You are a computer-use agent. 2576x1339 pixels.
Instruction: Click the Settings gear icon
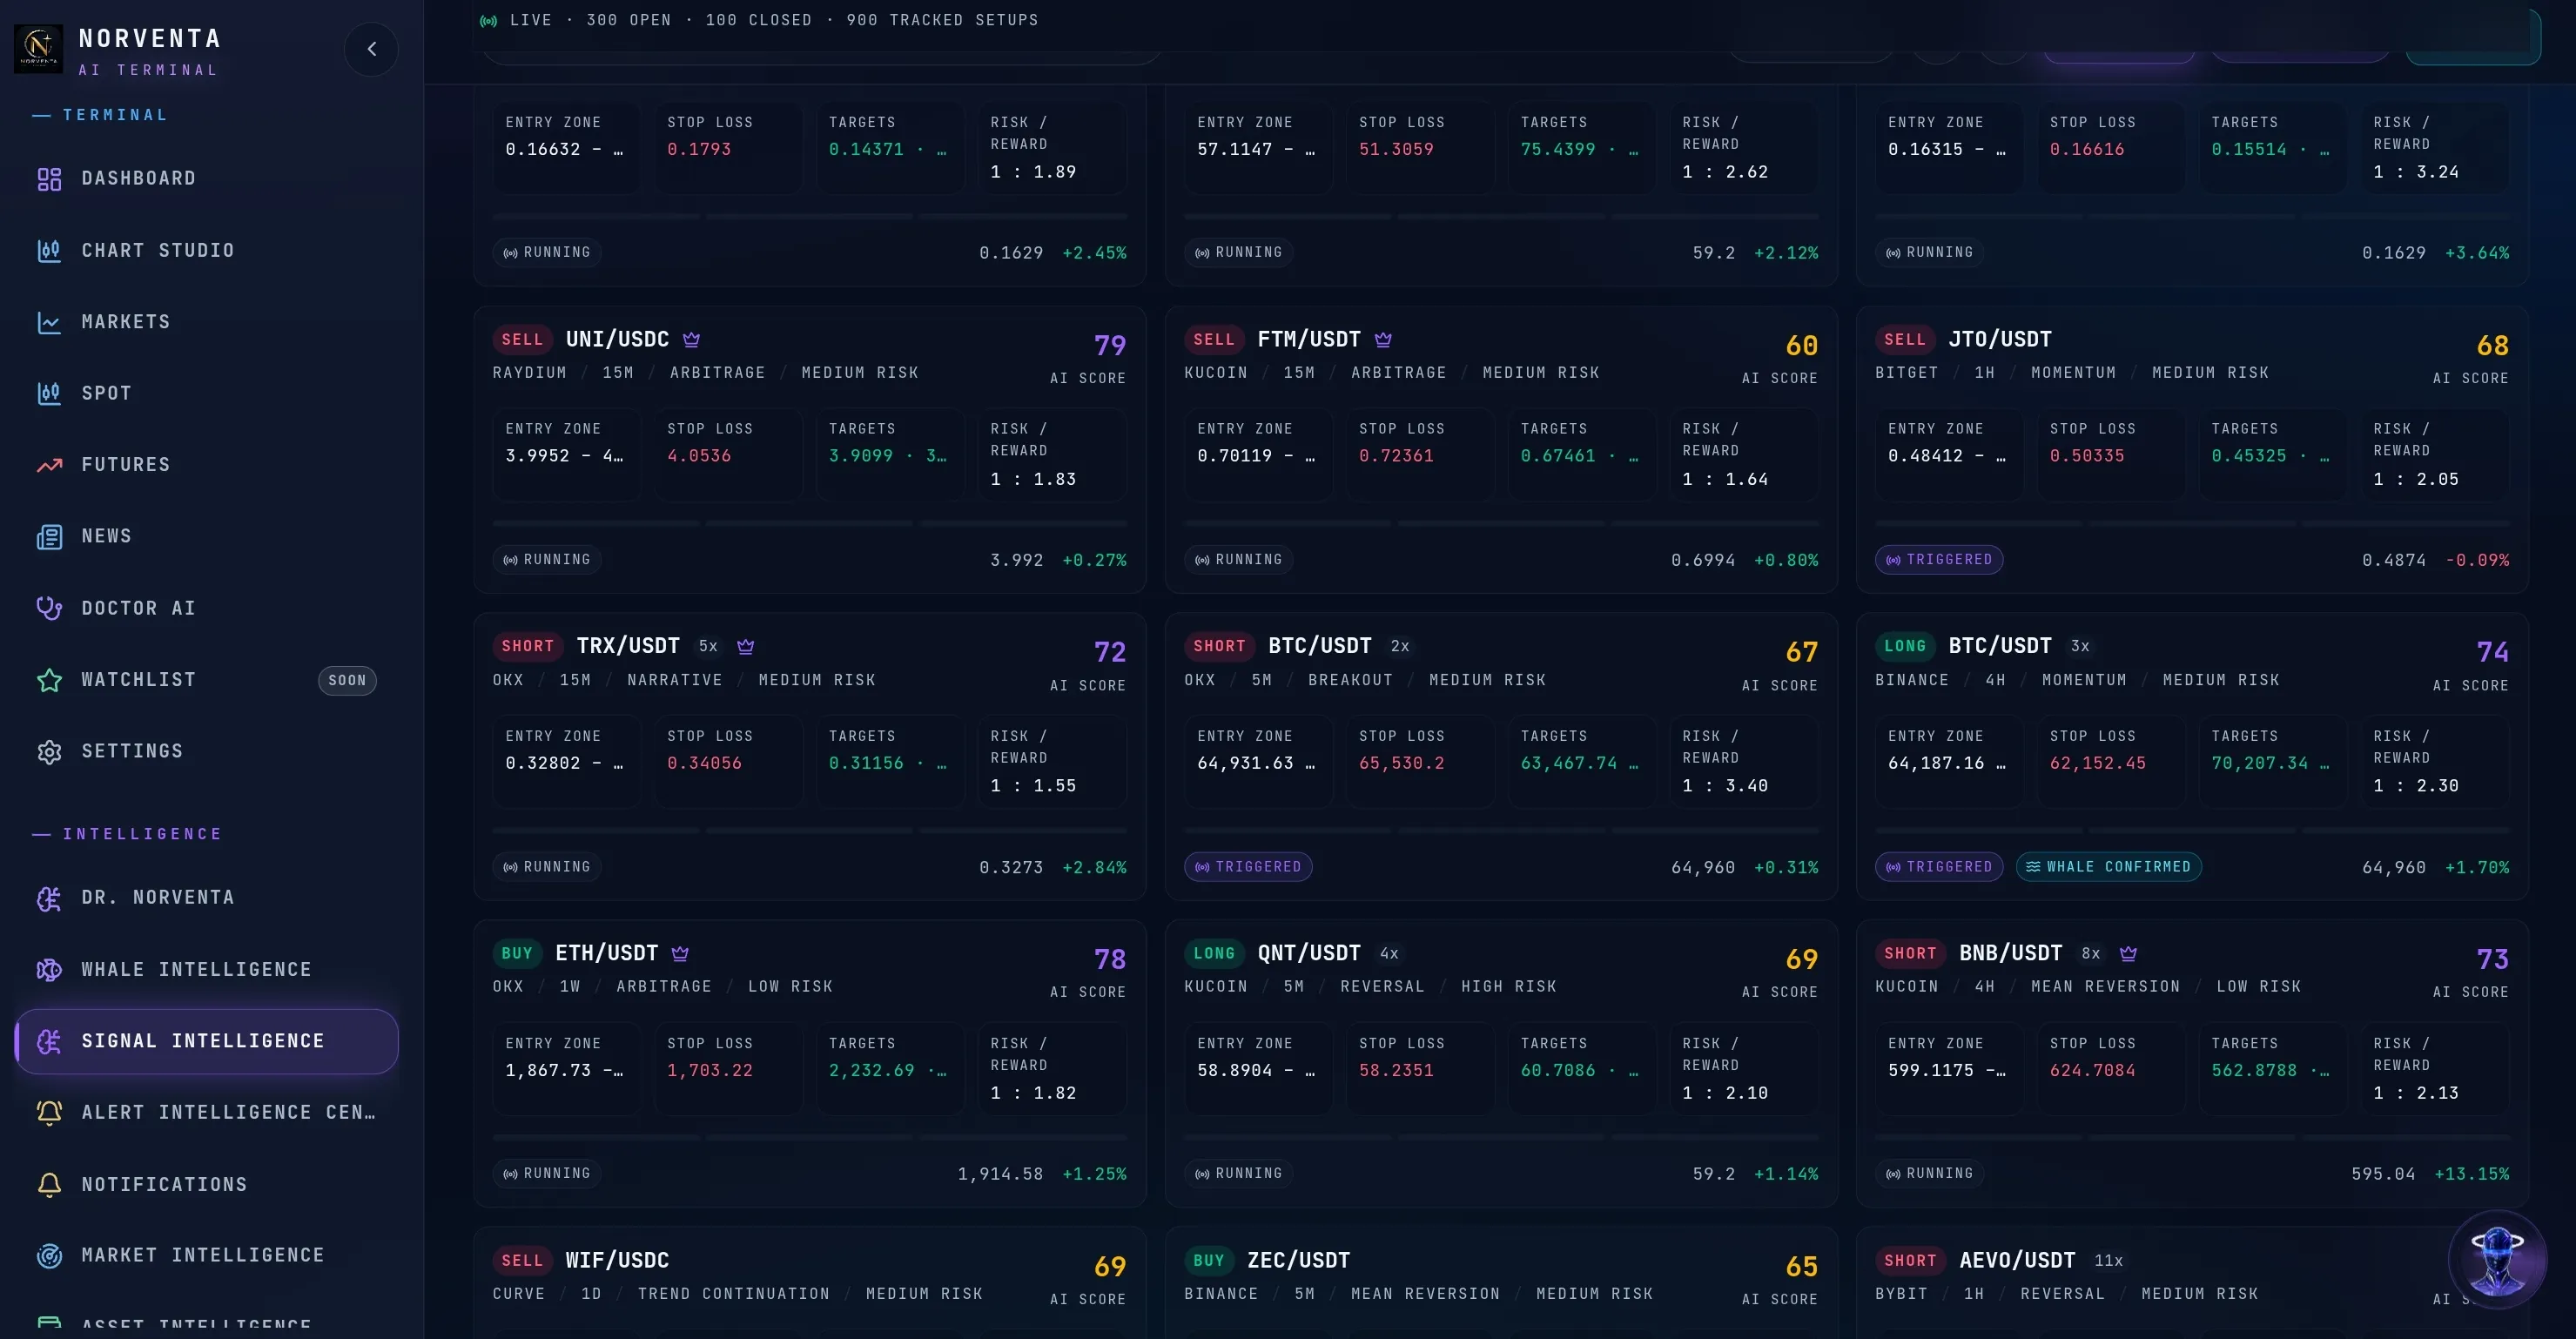click(x=49, y=752)
